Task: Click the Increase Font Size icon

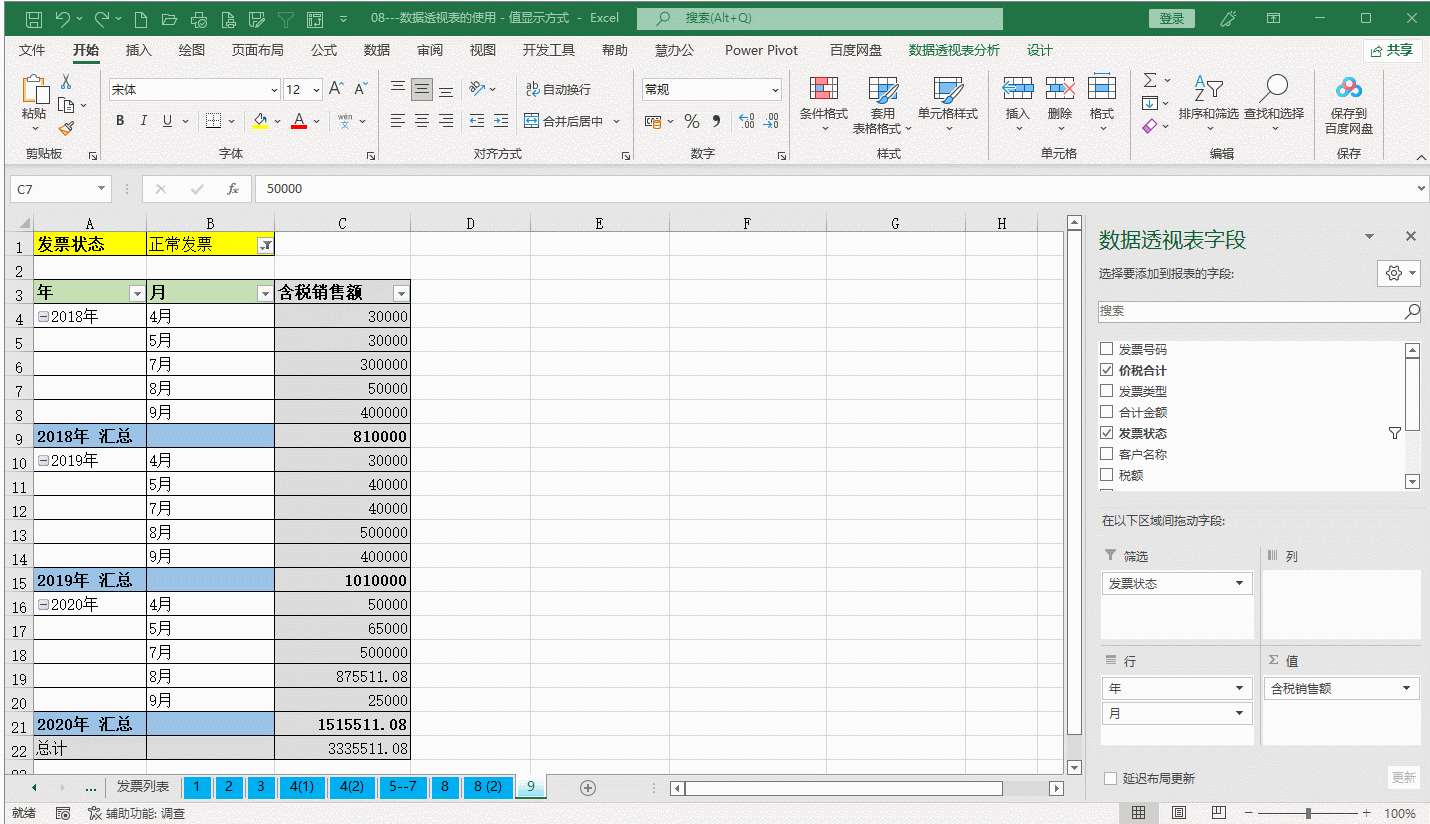Action: click(337, 89)
